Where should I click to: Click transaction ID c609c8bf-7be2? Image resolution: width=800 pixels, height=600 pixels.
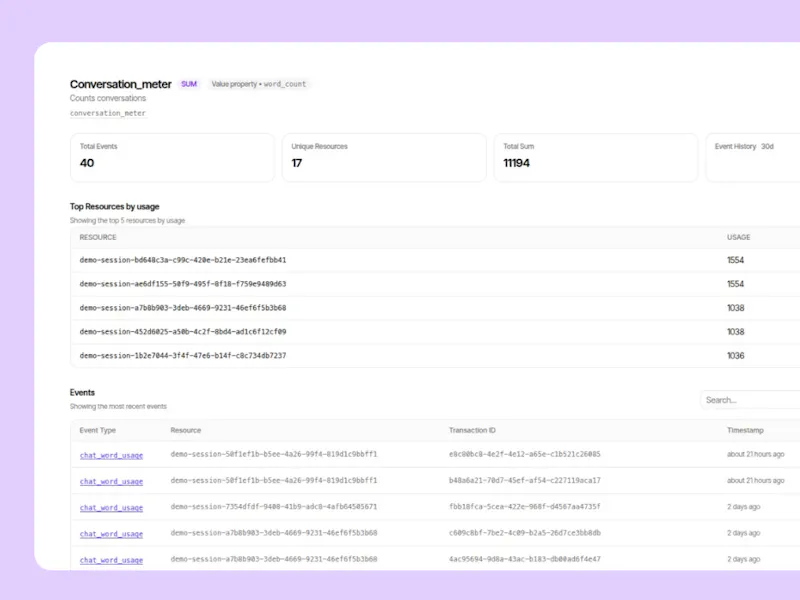(x=524, y=533)
